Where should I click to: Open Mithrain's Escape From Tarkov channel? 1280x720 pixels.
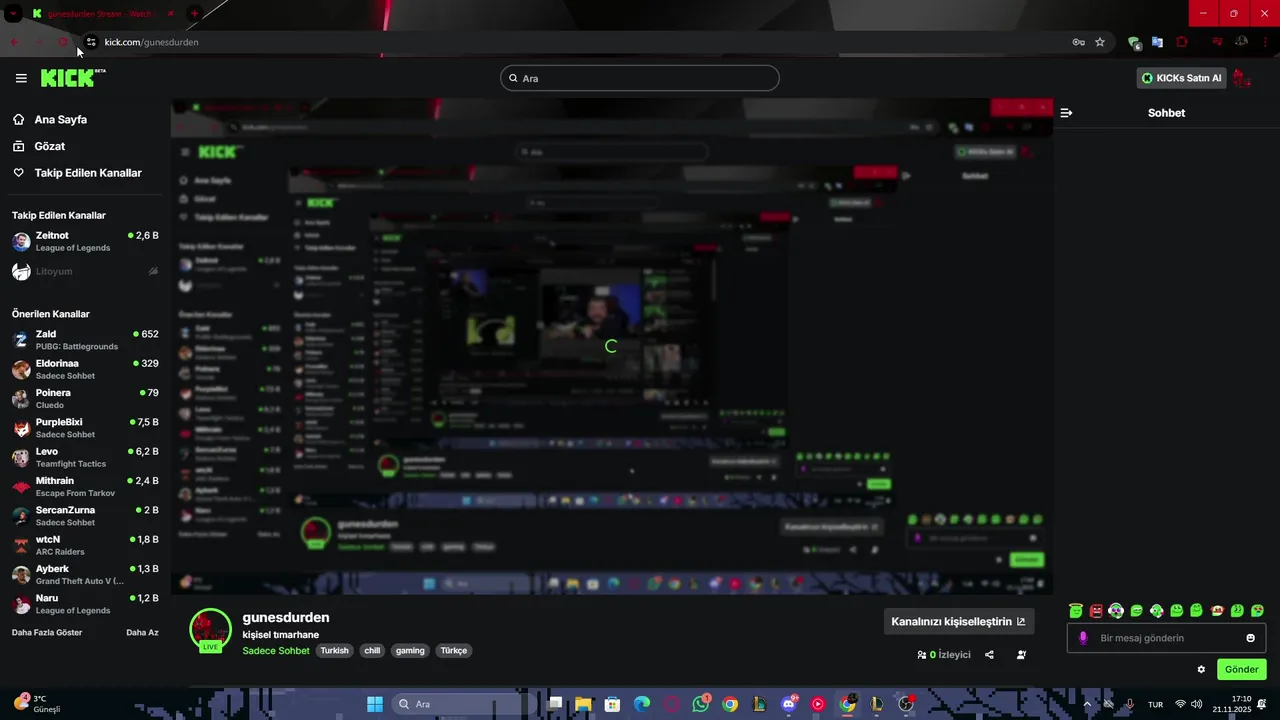(84, 486)
